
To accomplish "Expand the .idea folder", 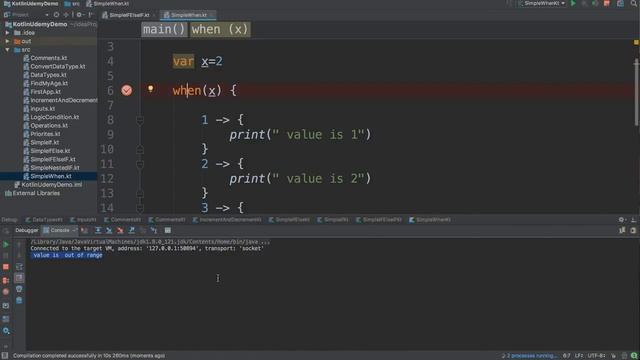I will (x=7, y=33).
